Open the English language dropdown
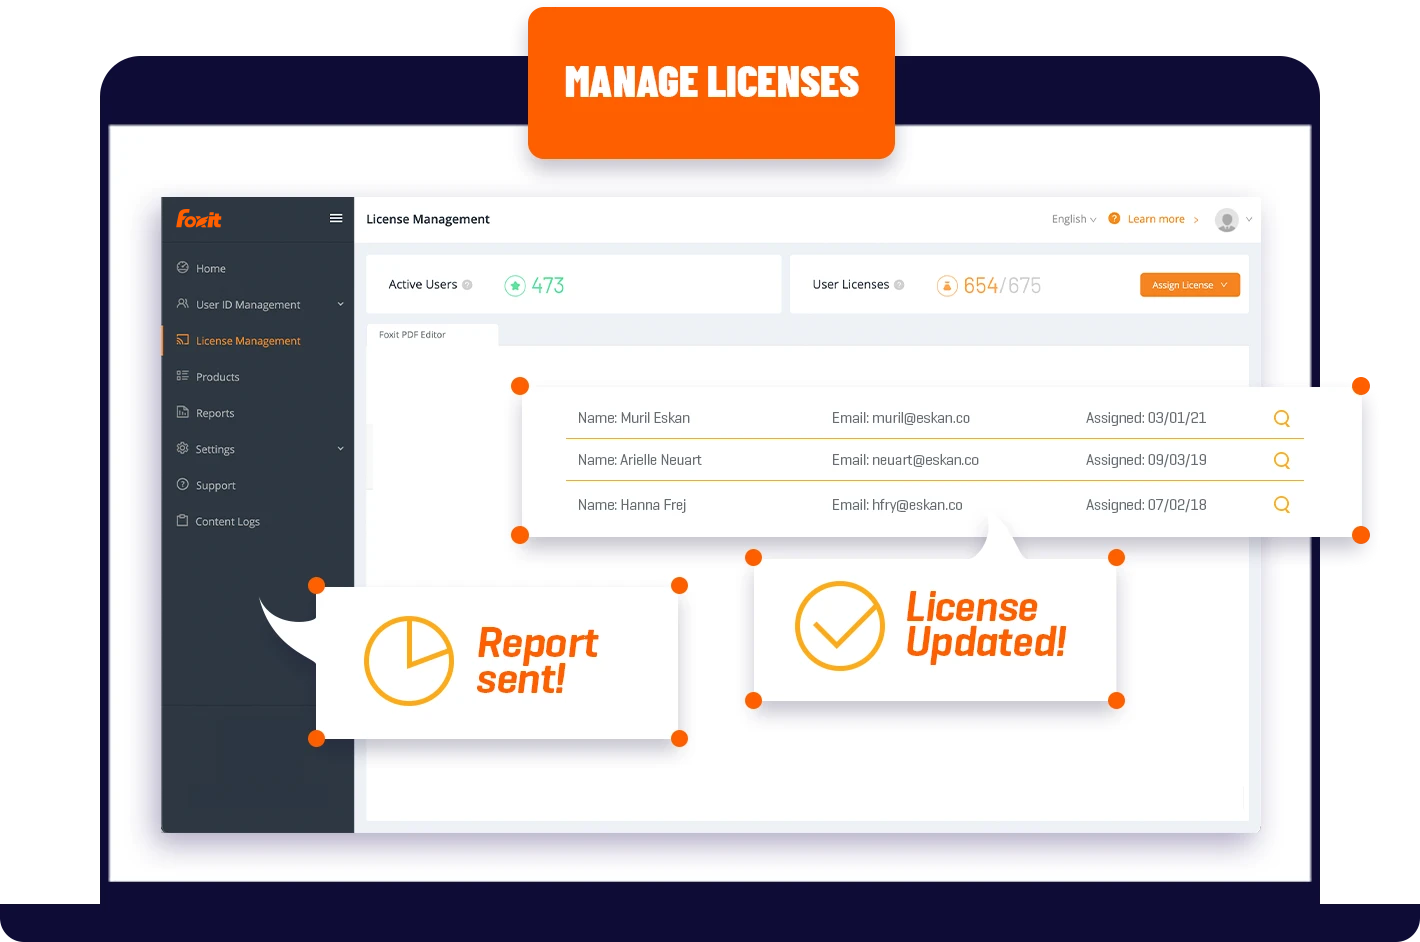Viewport: 1420px width, 942px height. pos(1073,219)
